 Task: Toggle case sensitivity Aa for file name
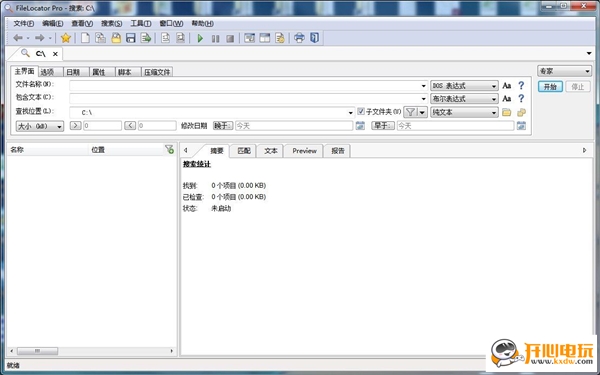pyautogui.click(x=507, y=86)
